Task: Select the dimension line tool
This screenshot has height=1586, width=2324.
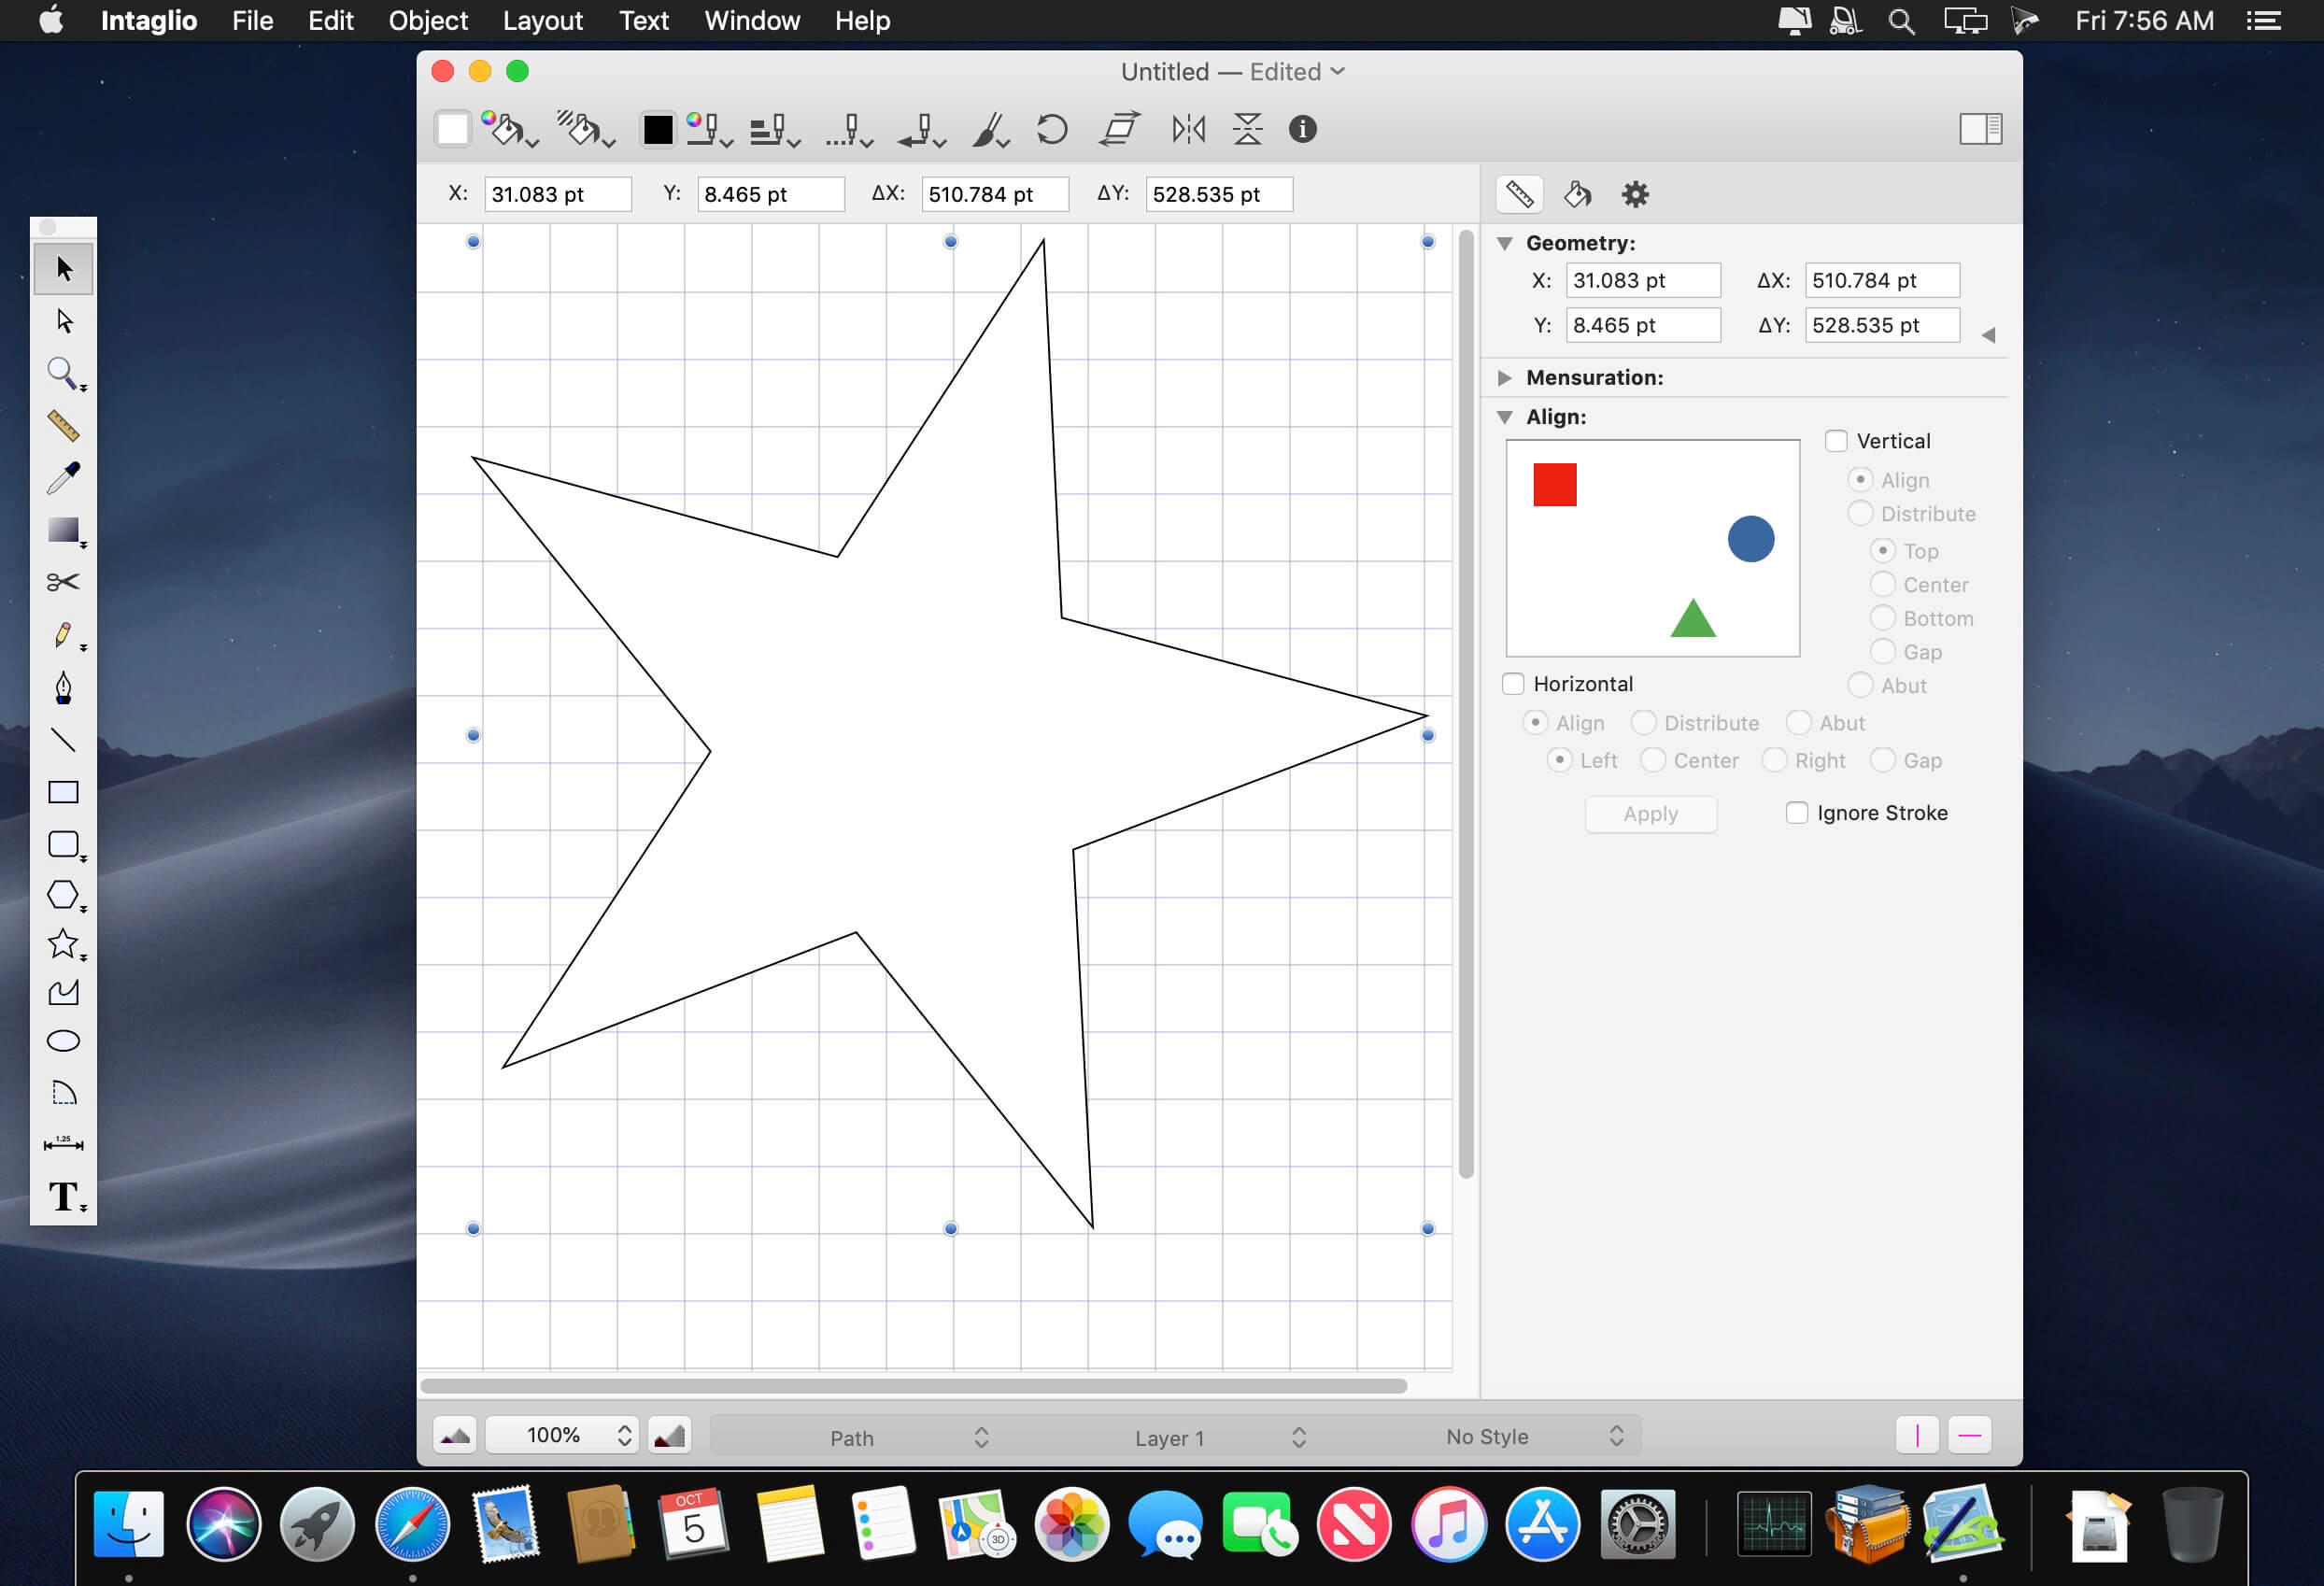Action: (64, 1144)
